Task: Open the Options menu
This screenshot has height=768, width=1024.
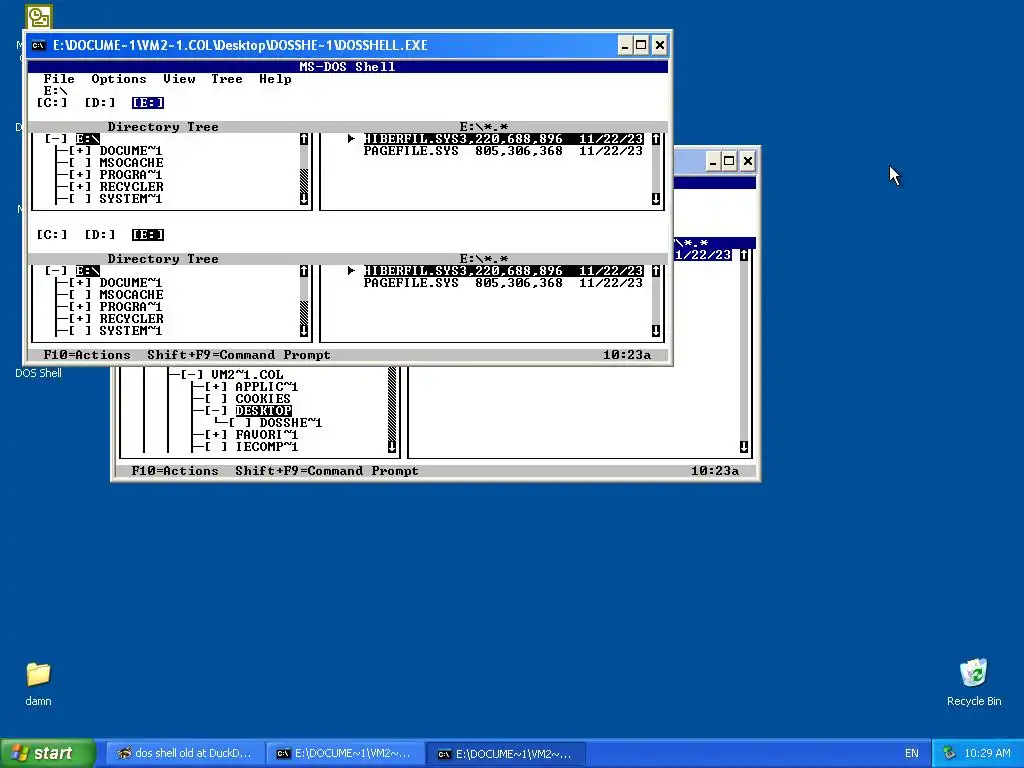Action: point(119,79)
